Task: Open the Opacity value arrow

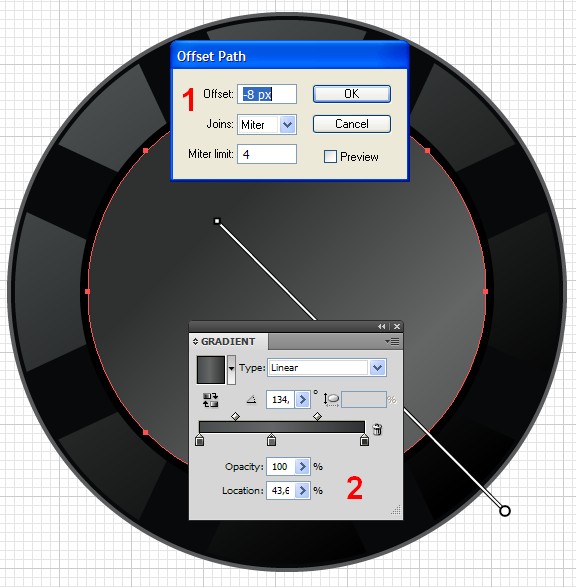Action: click(302, 466)
